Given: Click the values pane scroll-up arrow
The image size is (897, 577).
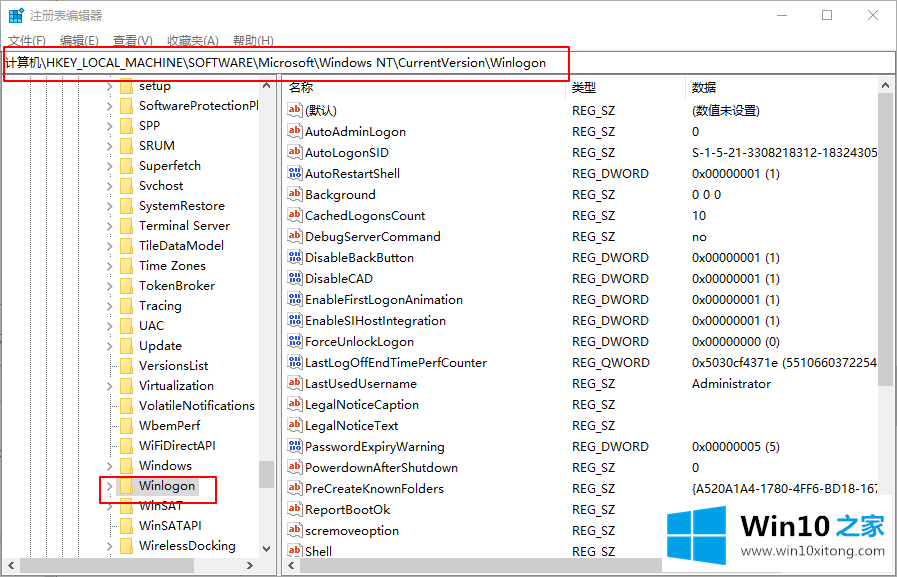Looking at the screenshot, I should tap(886, 86).
